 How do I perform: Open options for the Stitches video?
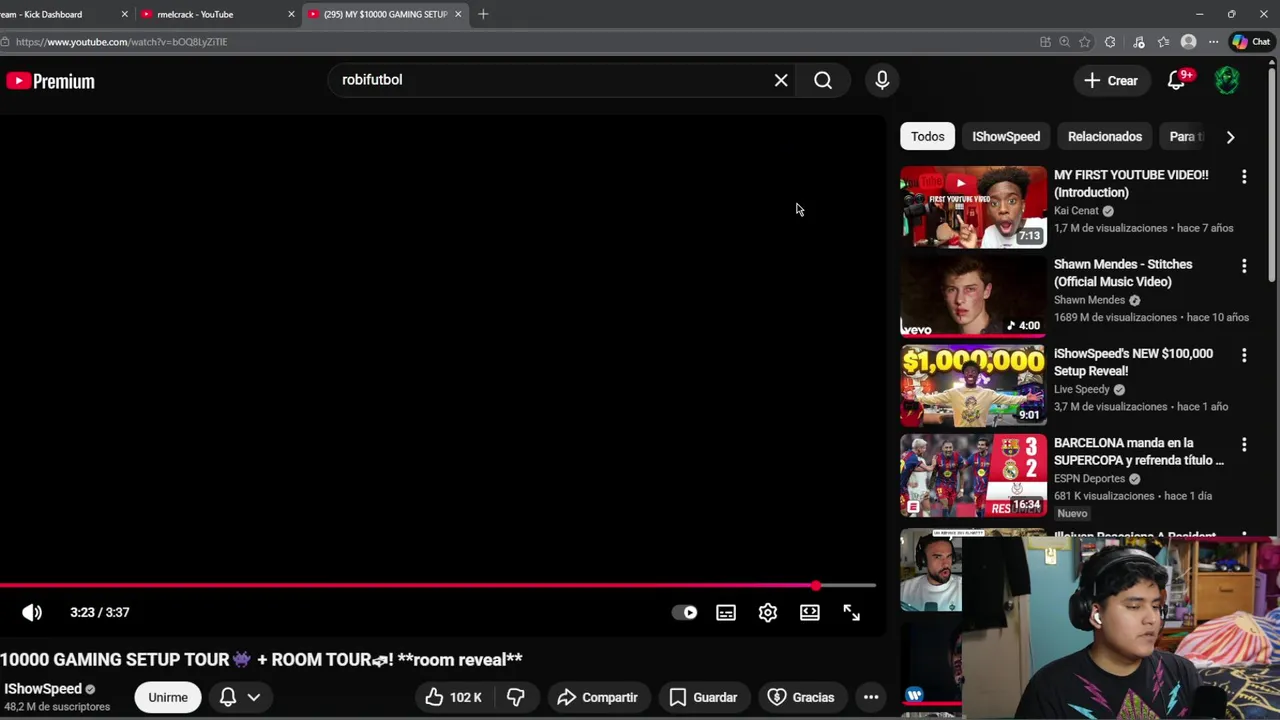[x=1244, y=266]
